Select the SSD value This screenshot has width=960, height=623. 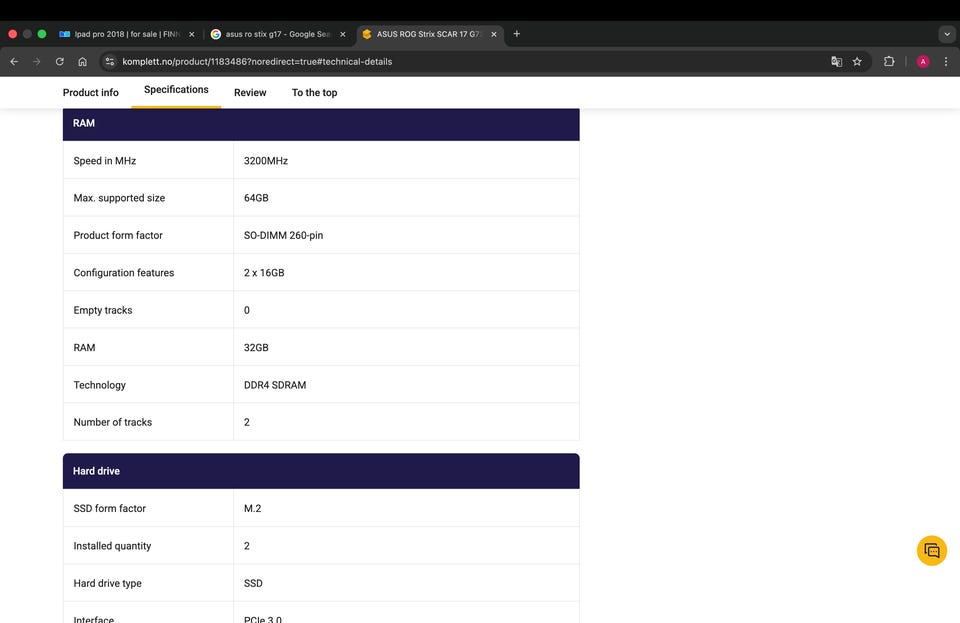point(253,583)
